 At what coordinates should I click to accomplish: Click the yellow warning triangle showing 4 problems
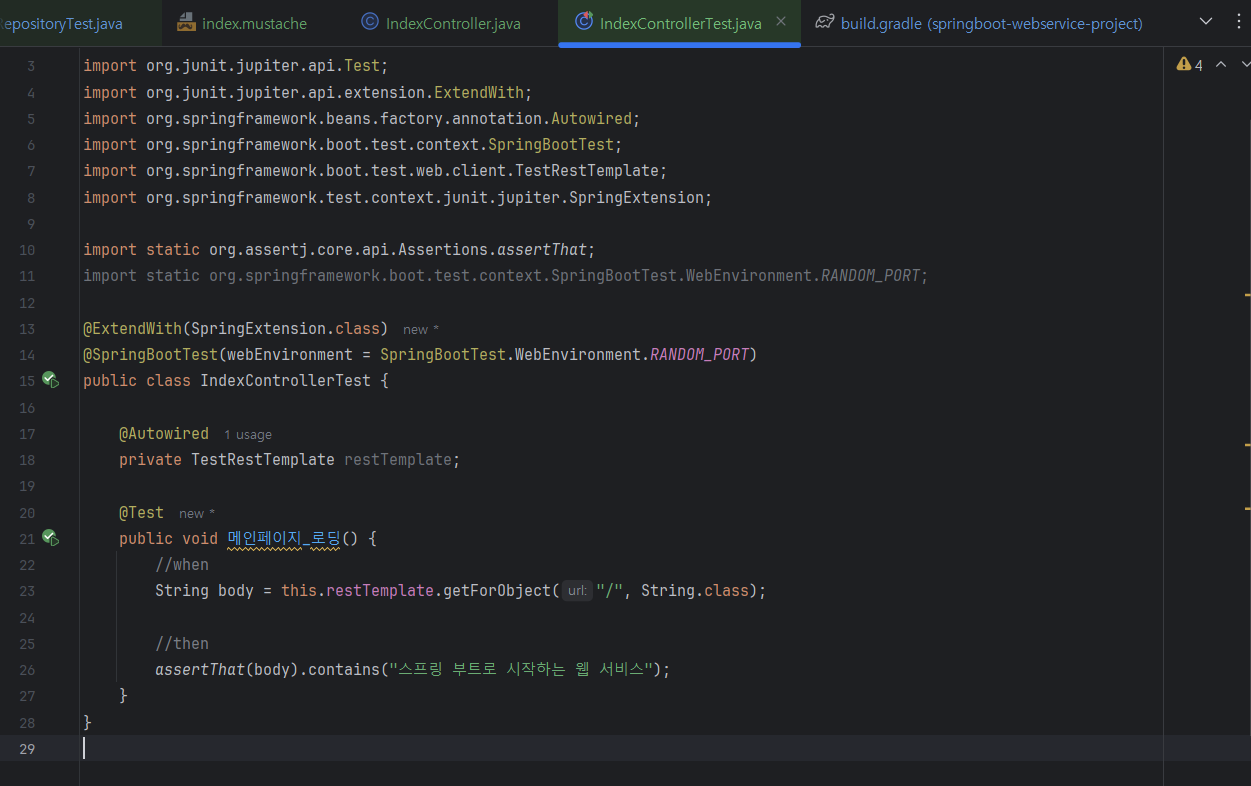1184,64
